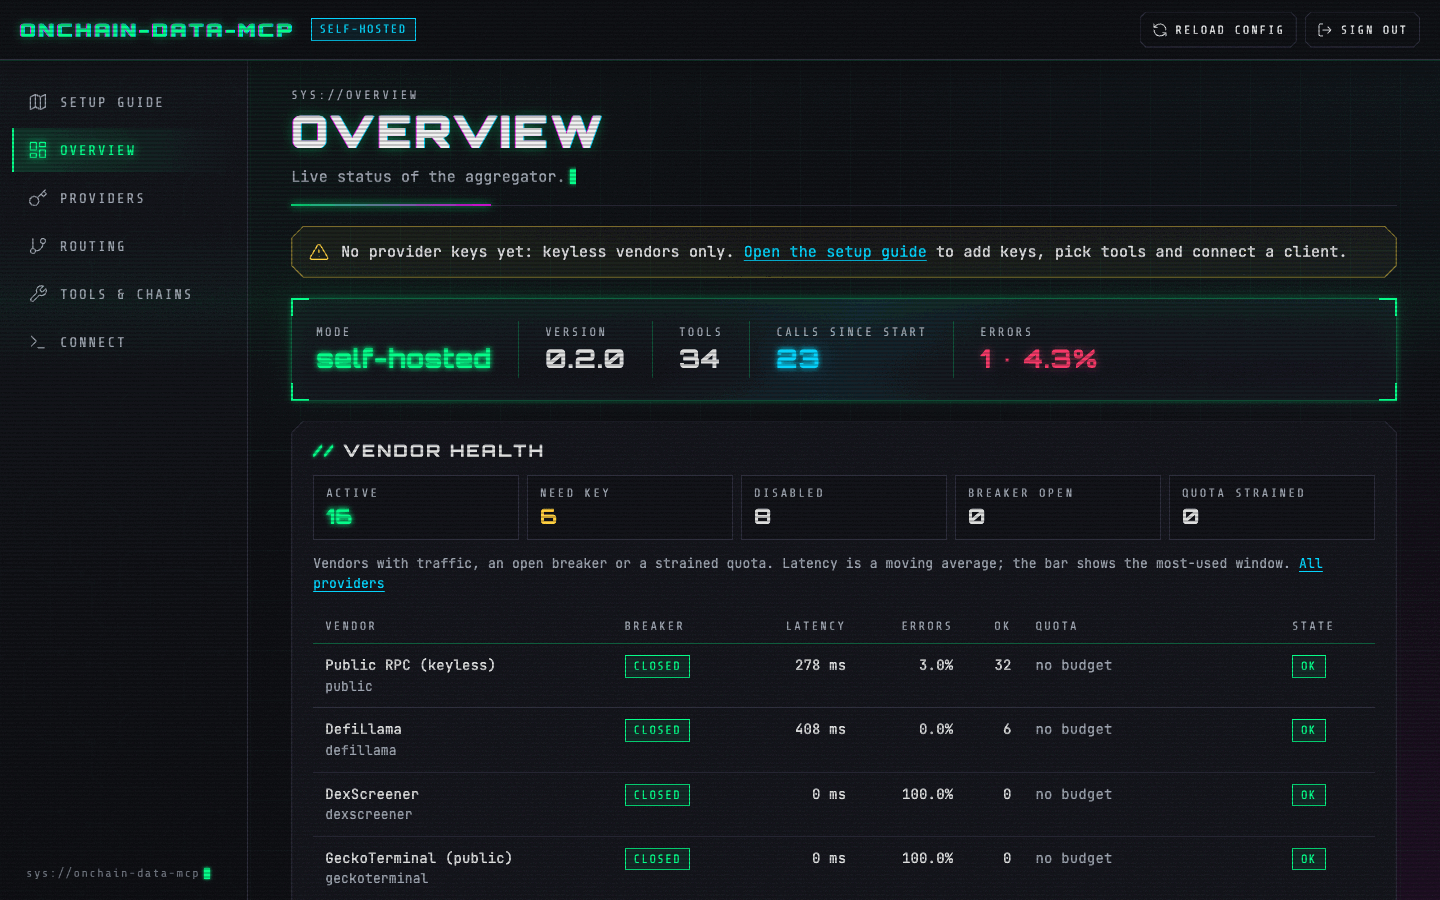Follow the 'Open the setup guide' link

pos(835,252)
